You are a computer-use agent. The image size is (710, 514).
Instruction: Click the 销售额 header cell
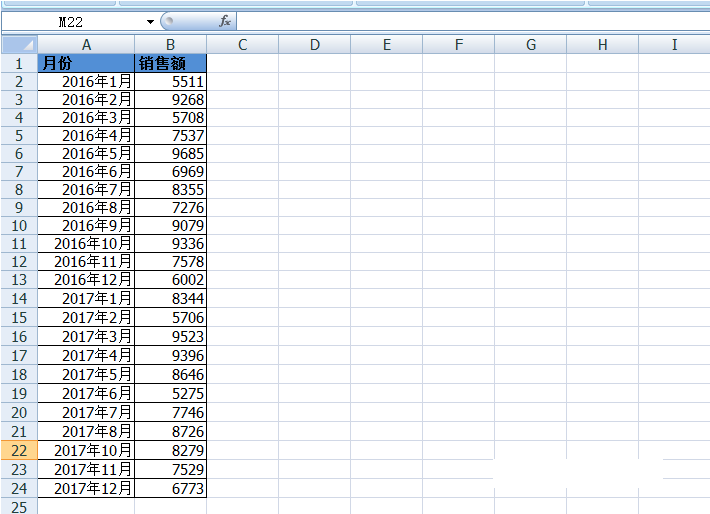pos(170,63)
